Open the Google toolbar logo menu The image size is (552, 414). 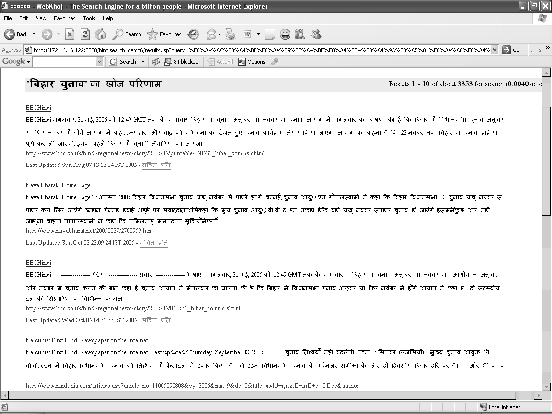point(16,62)
